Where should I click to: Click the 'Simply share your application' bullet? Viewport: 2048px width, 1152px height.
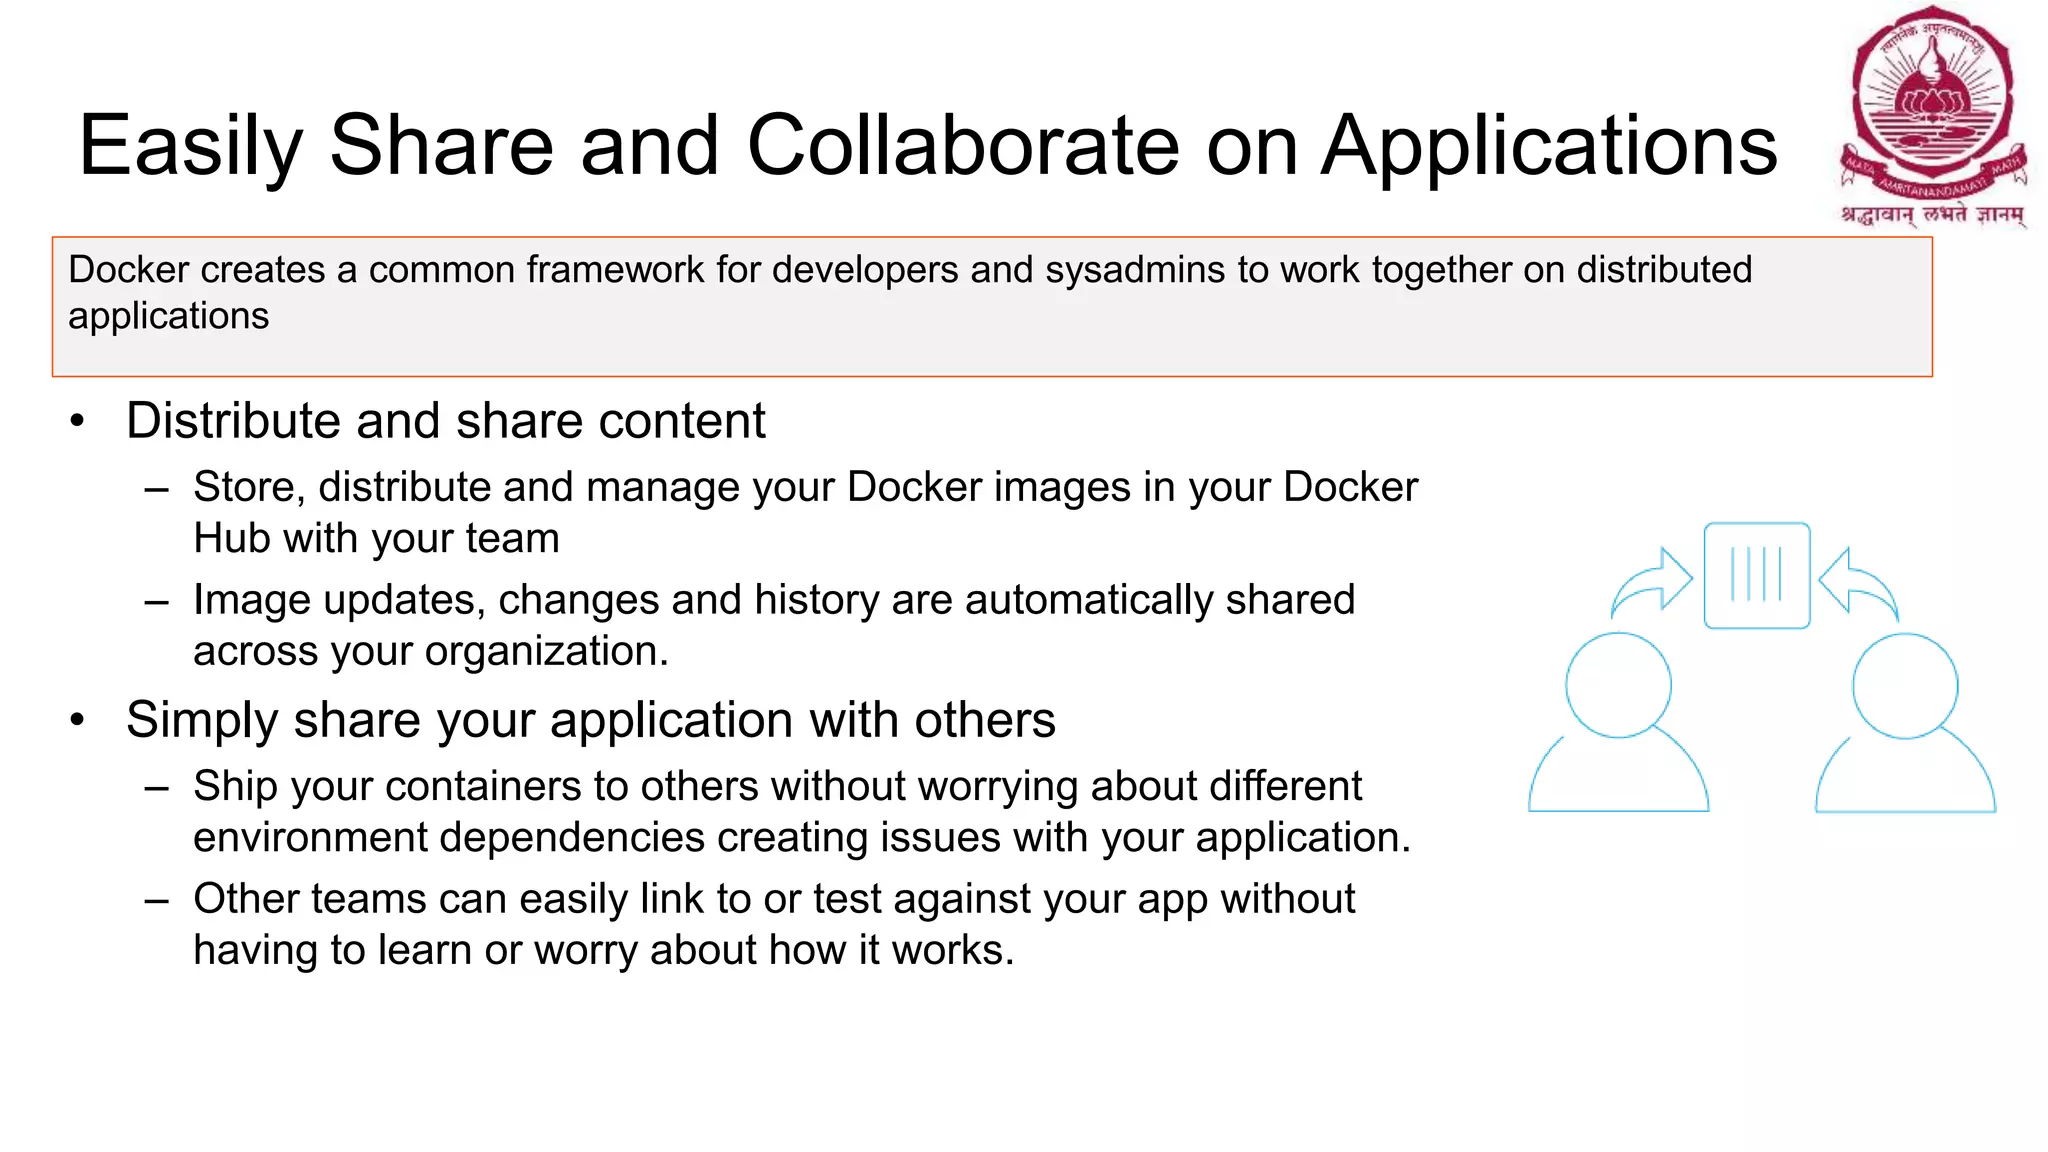590,720
